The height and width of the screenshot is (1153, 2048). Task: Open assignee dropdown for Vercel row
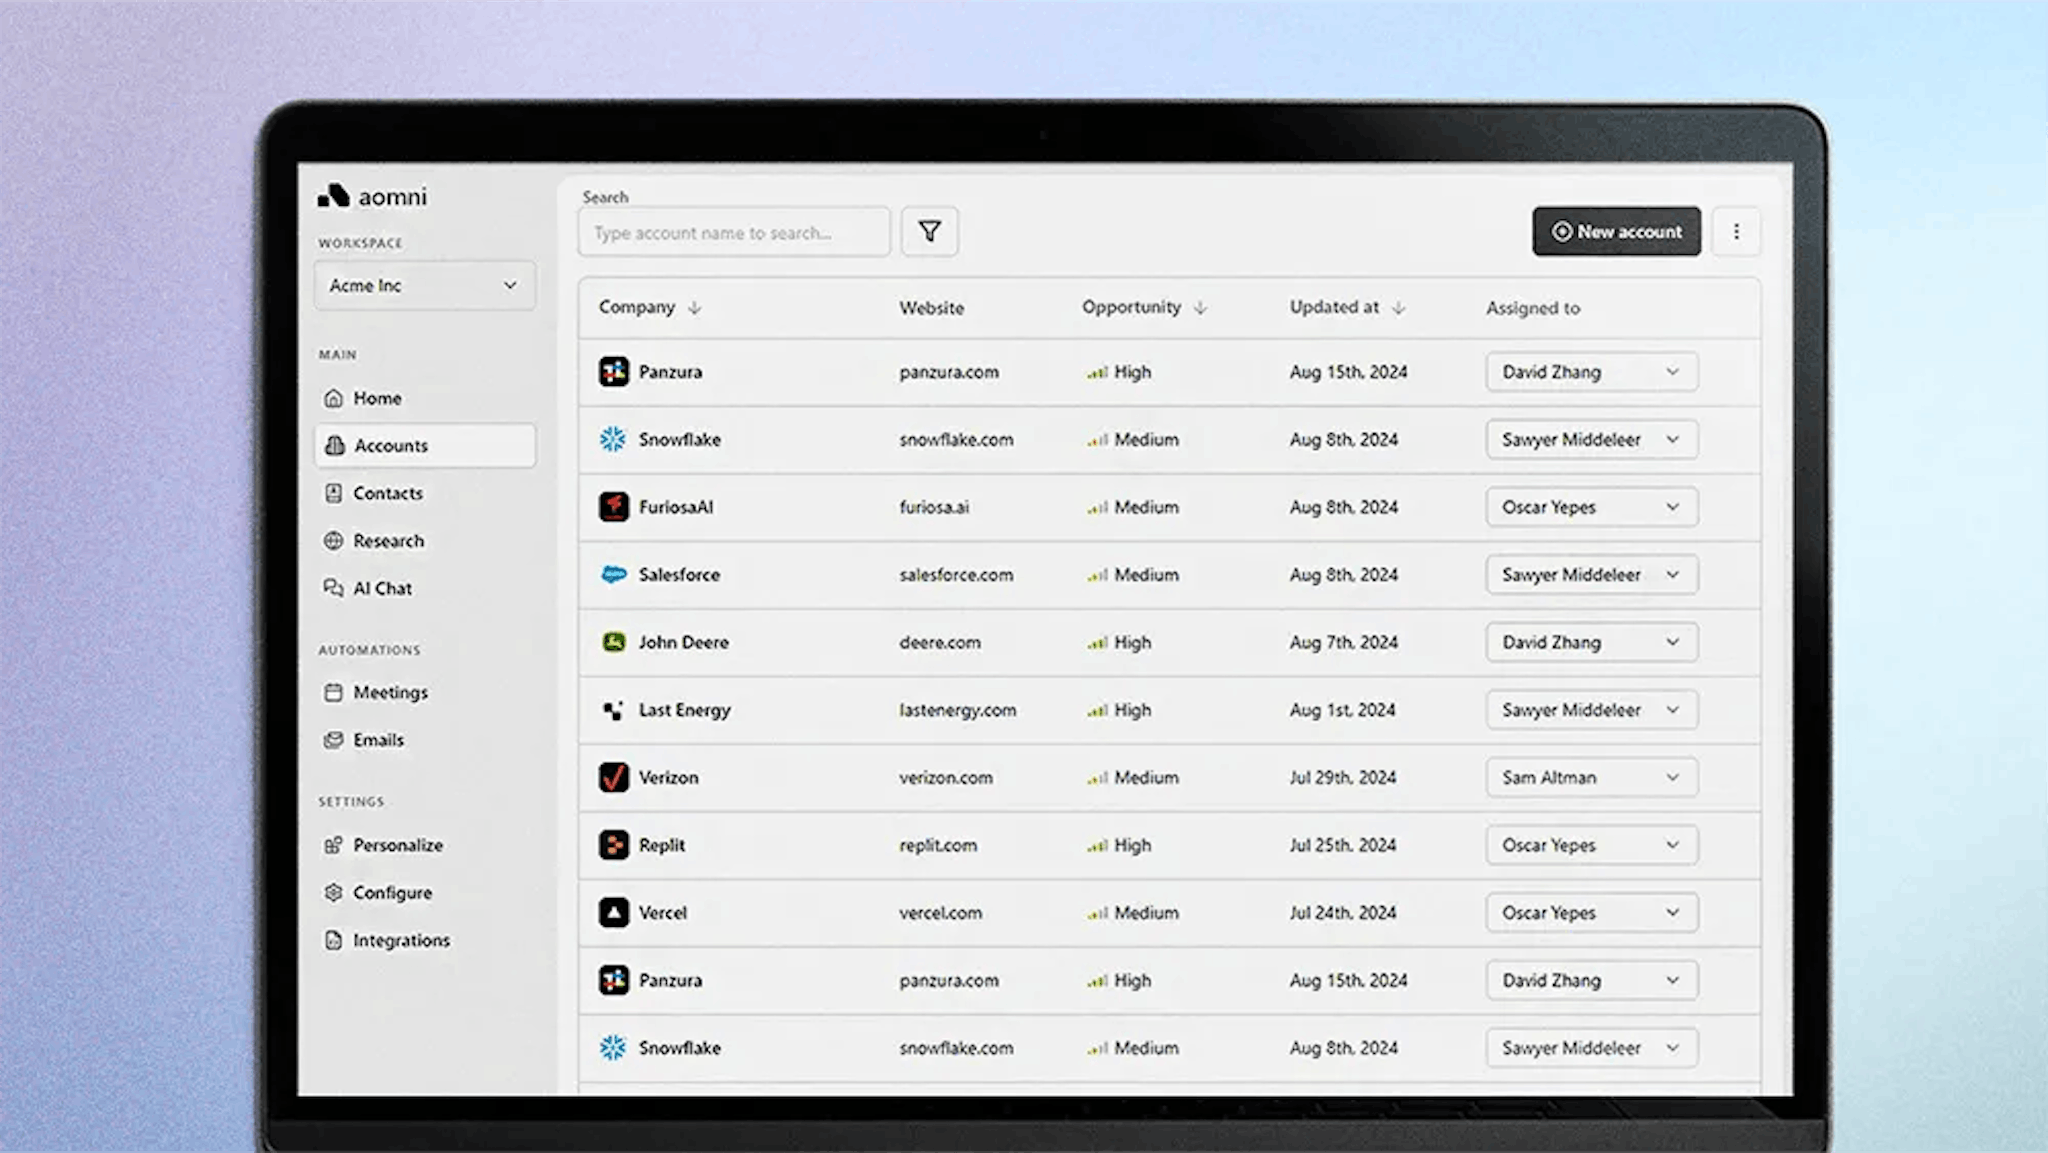pyautogui.click(x=1591, y=912)
